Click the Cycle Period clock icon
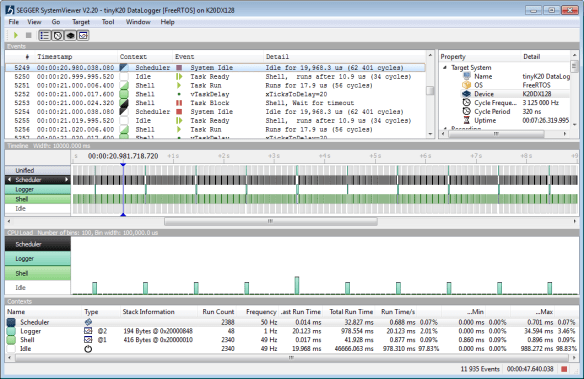This screenshot has height=379, width=584. [x=467, y=111]
